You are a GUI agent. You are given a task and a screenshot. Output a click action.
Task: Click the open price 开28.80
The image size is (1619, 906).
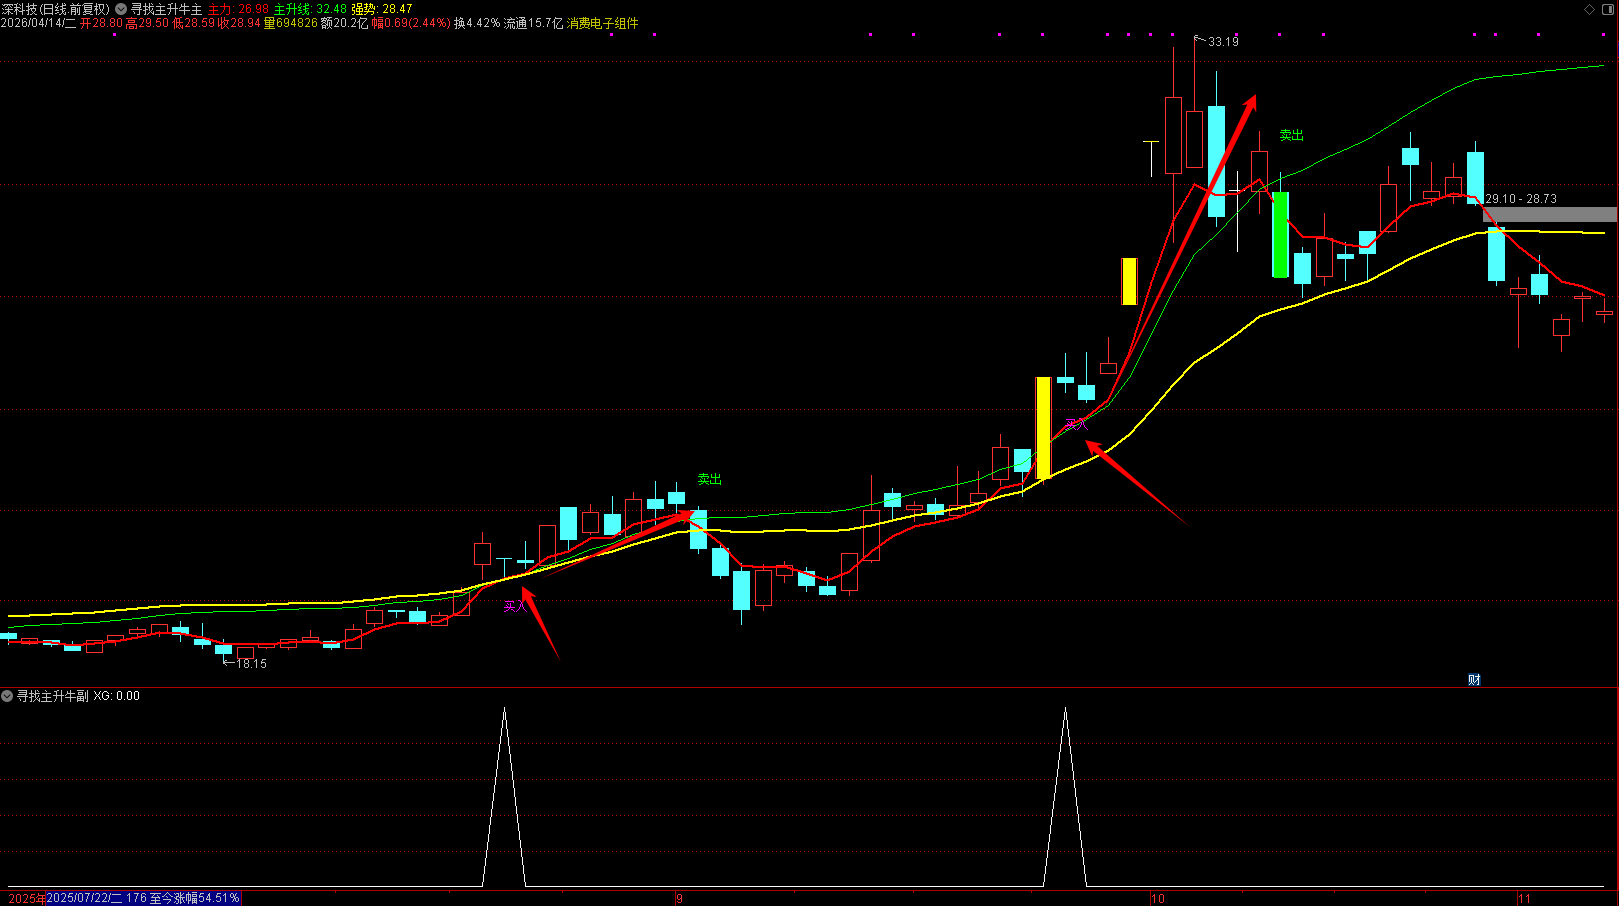pos(101,23)
